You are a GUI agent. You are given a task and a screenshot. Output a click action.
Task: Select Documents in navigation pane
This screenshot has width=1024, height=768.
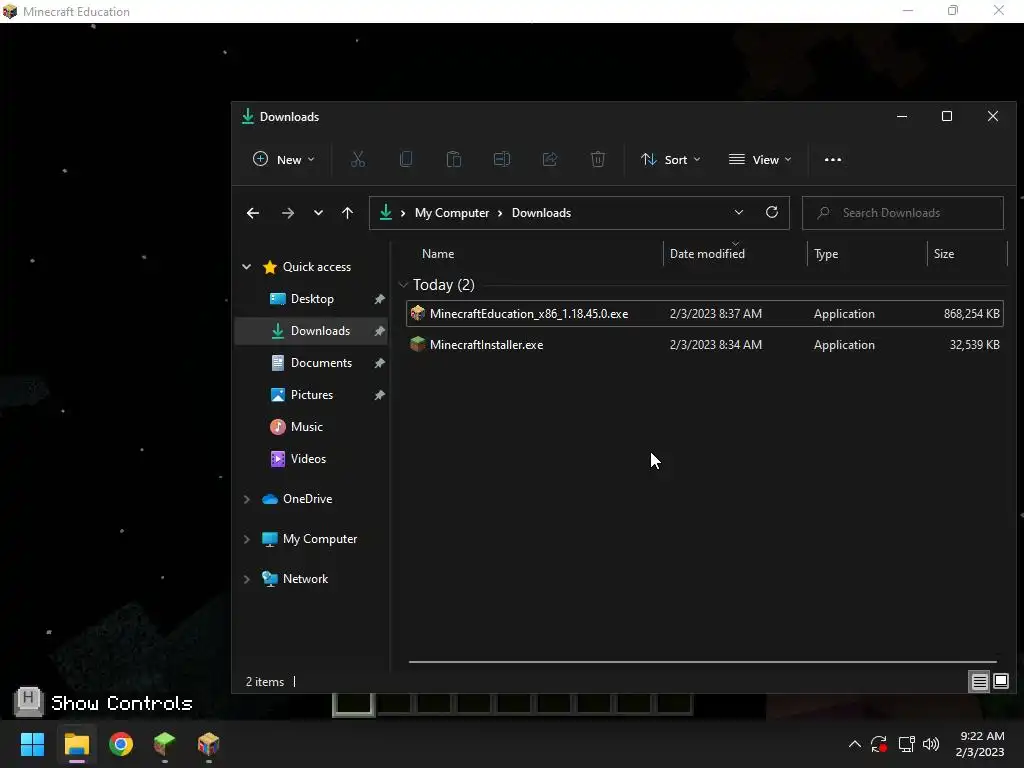point(312,362)
